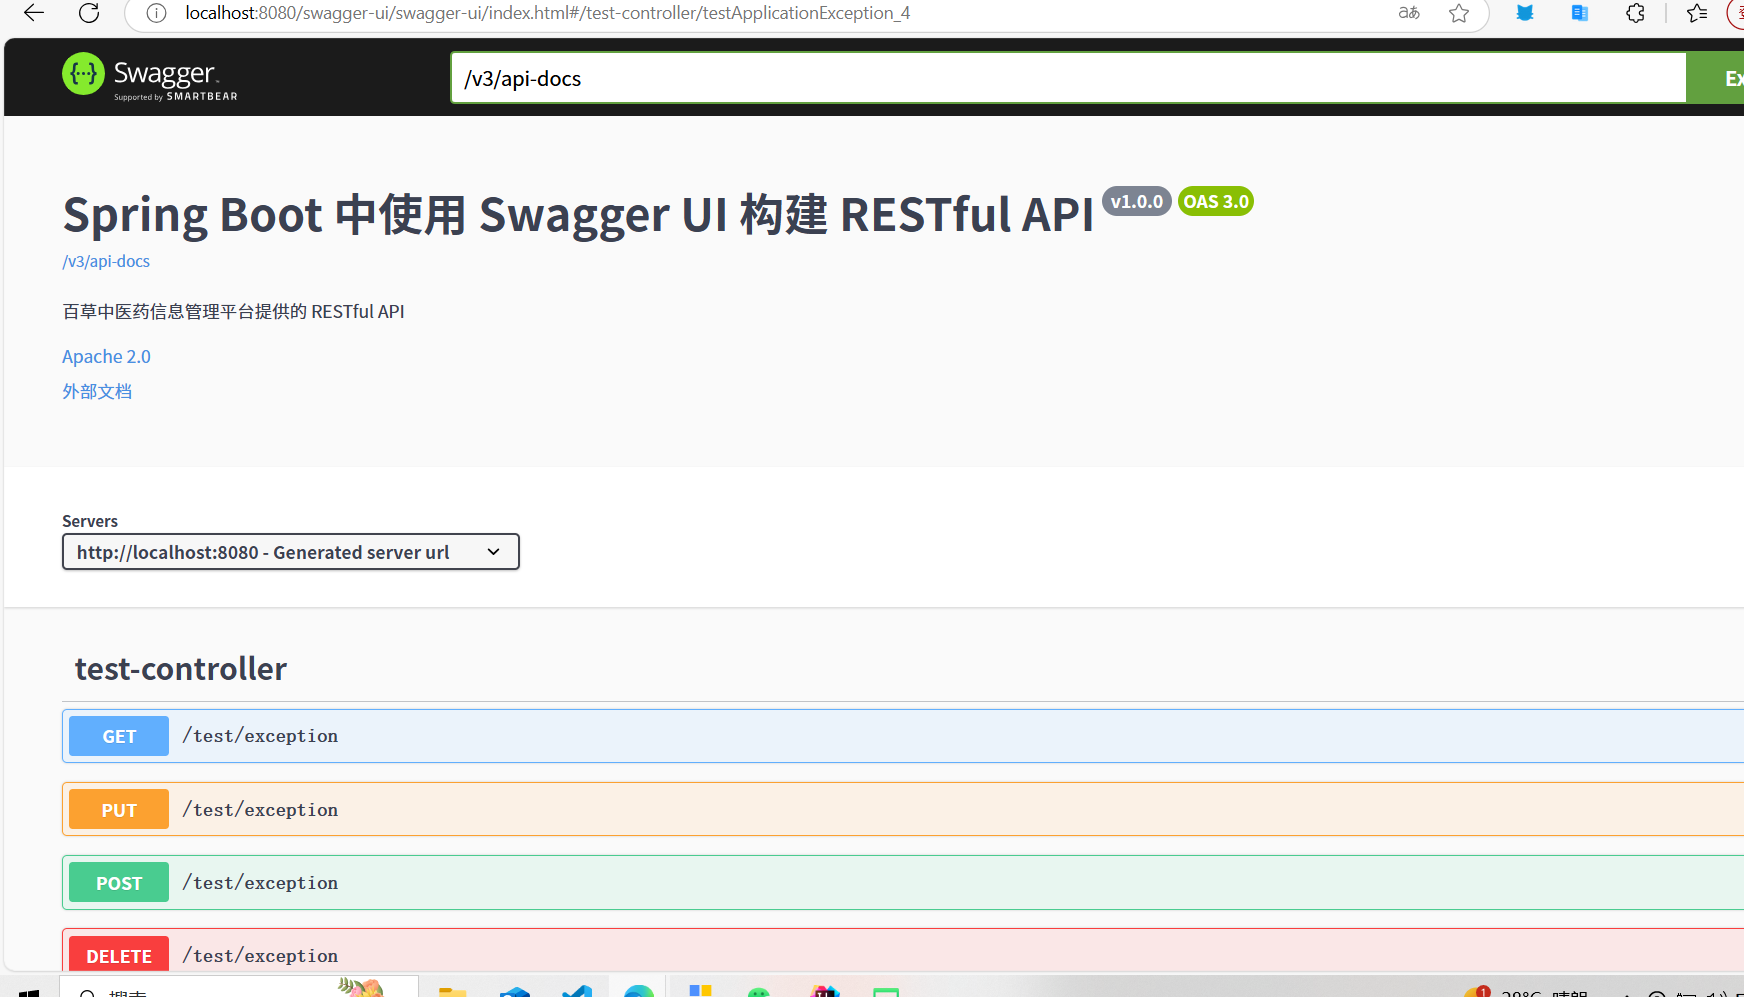This screenshot has height=997, width=1744.
Task: Expand the PUT /test/exception operation
Action: click(903, 809)
